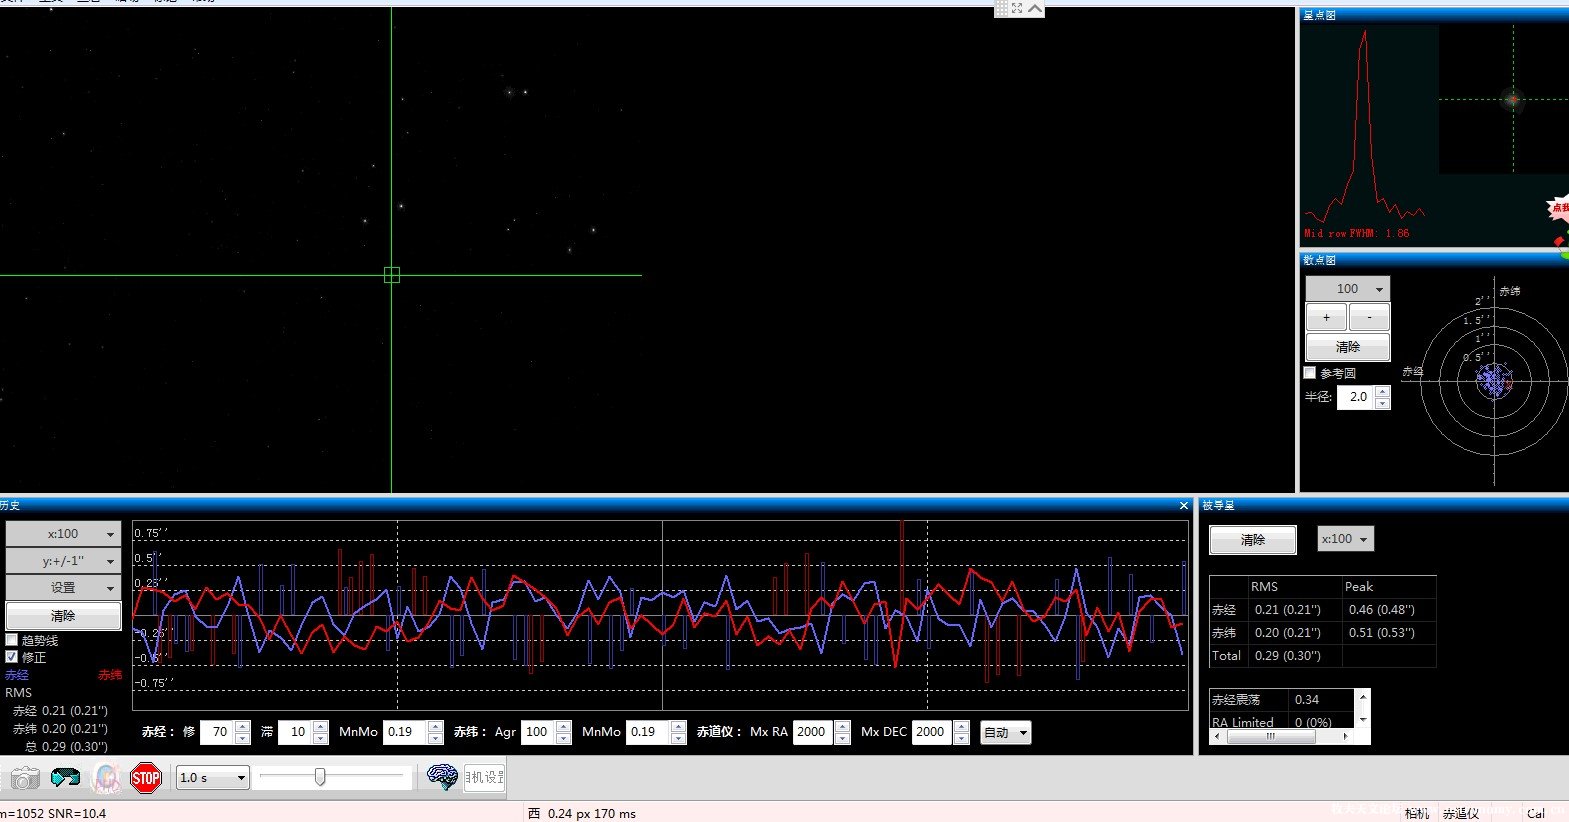This screenshot has width=1569, height=822.
Task: Decrease Mx RA with its down arrow
Action: coord(842,738)
